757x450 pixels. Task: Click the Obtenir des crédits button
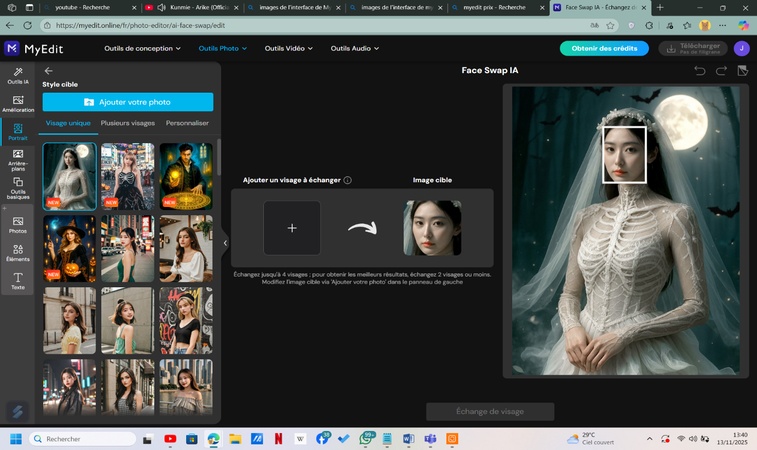point(603,48)
